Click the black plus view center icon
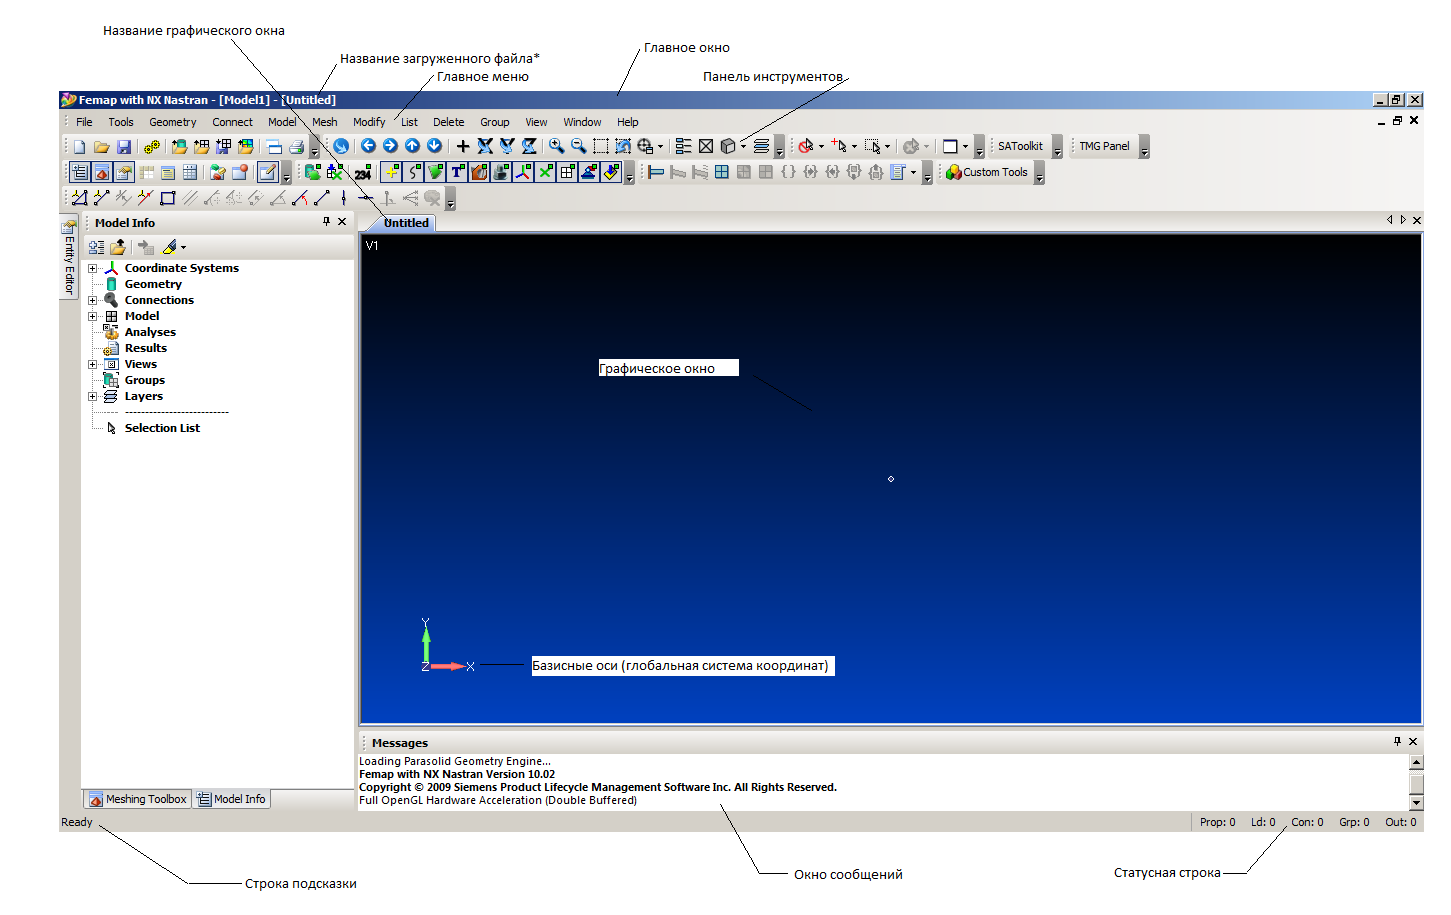1451x915 pixels. (x=463, y=146)
